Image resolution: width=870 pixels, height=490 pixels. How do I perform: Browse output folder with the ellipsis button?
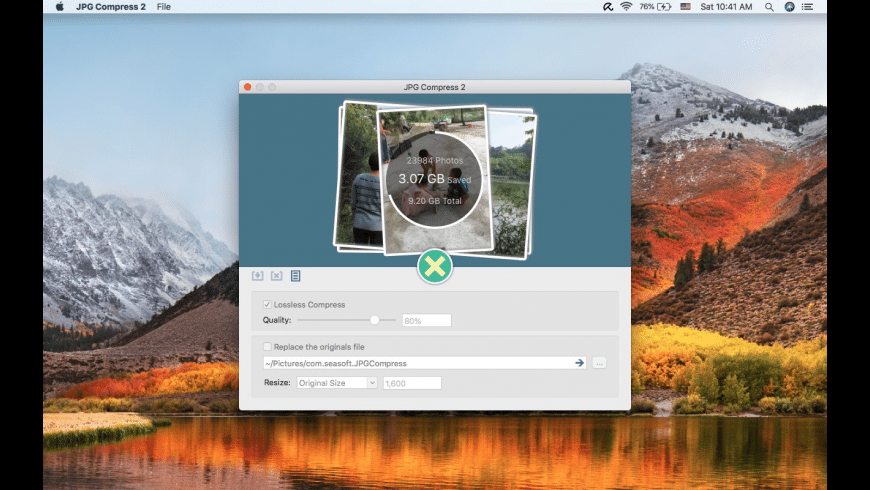[599, 363]
